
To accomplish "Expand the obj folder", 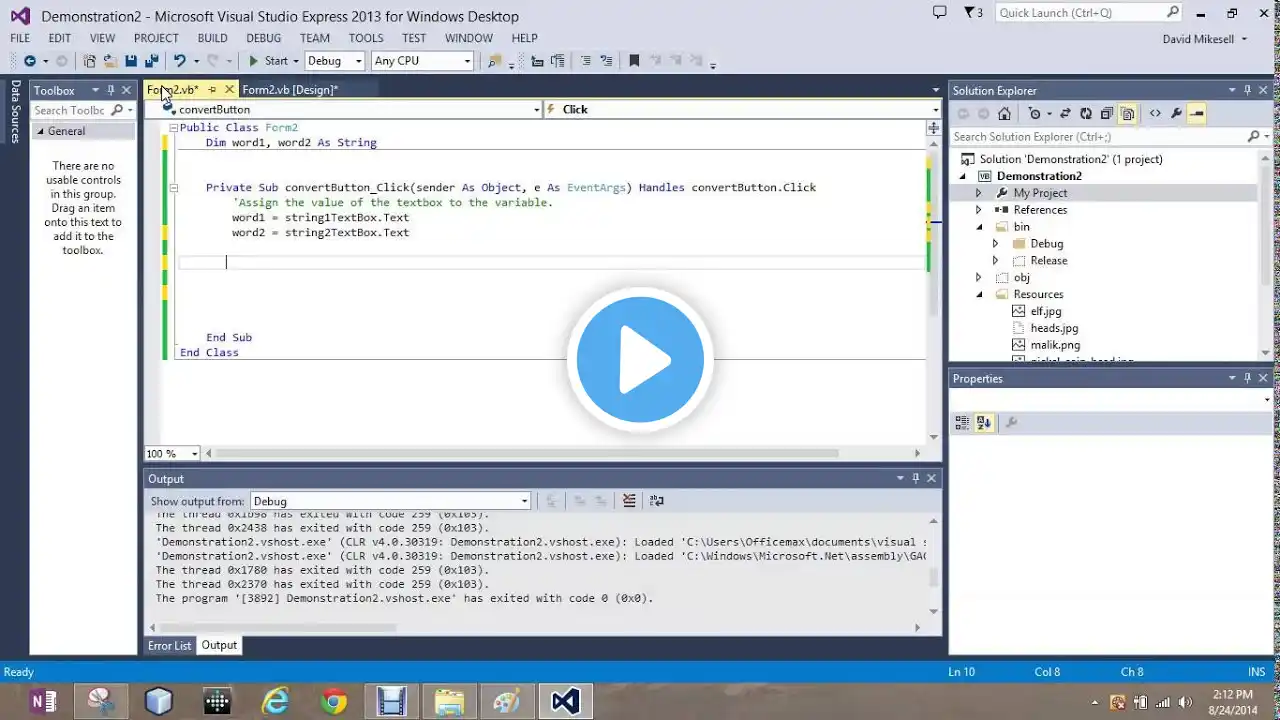I will pos(979,278).
